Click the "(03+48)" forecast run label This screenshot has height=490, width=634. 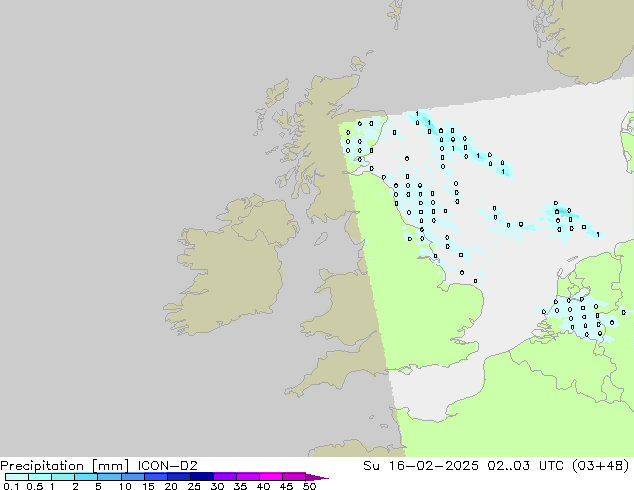pyautogui.click(x=601, y=466)
